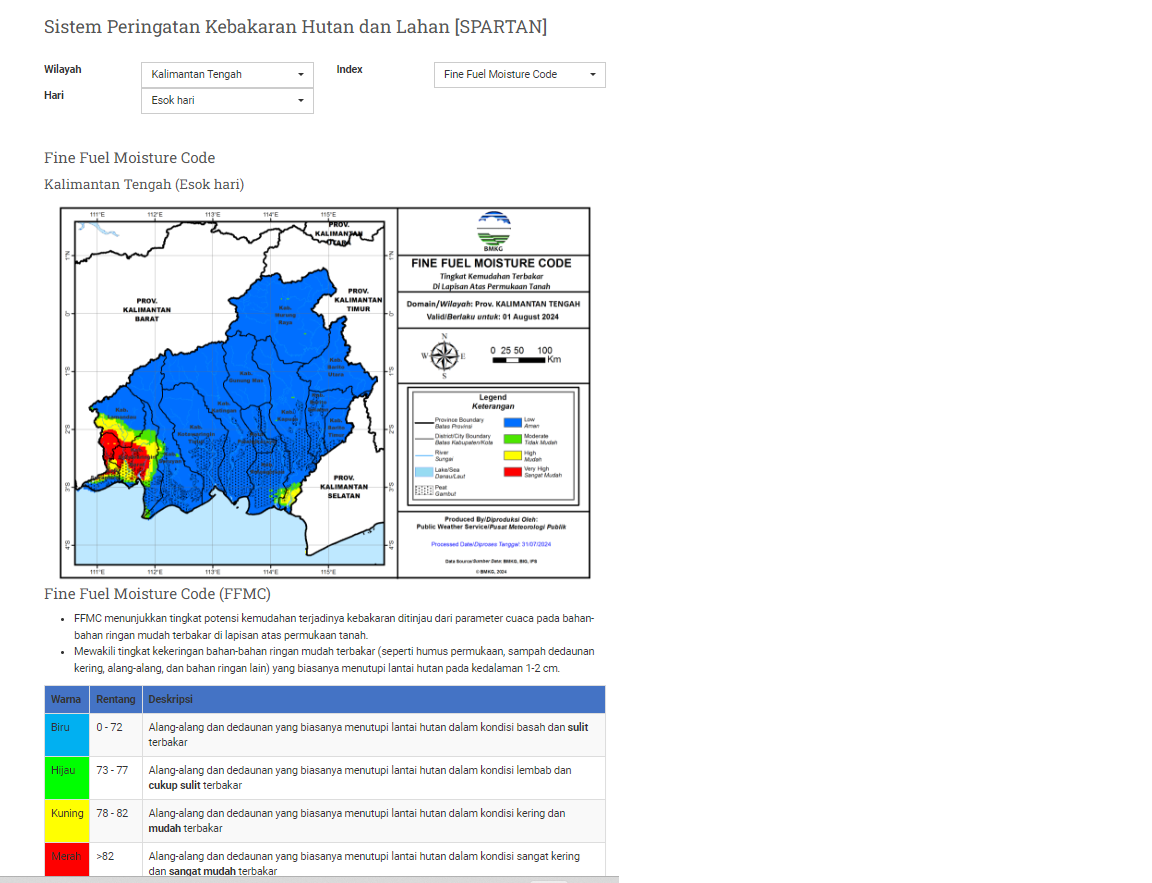Click the Hijau color cell in the table
Screen dimensions: 1152x883
[x=67, y=778]
